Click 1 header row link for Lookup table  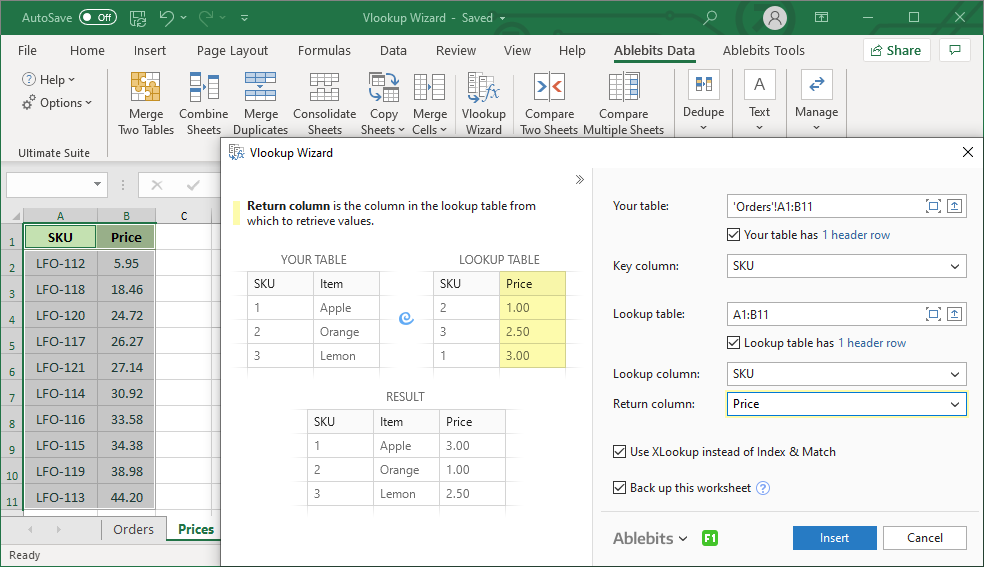point(872,342)
